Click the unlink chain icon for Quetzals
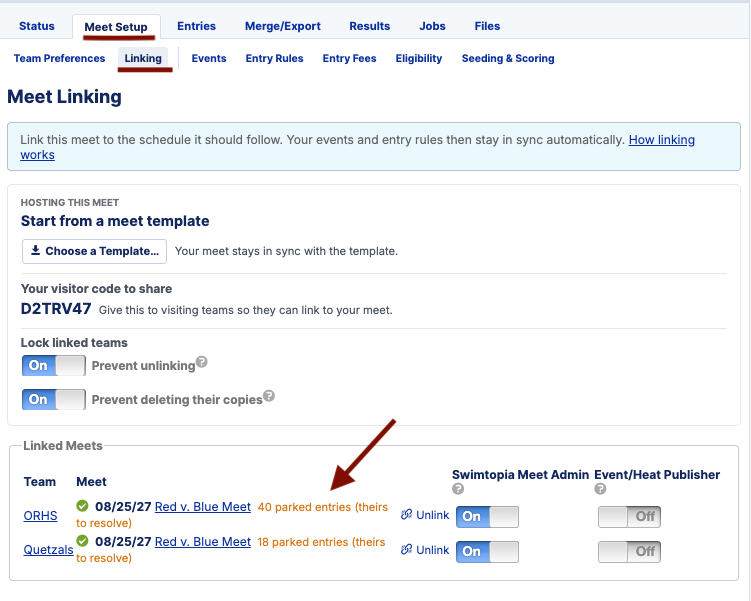Screen dimensions: 751x601 tap(407, 550)
